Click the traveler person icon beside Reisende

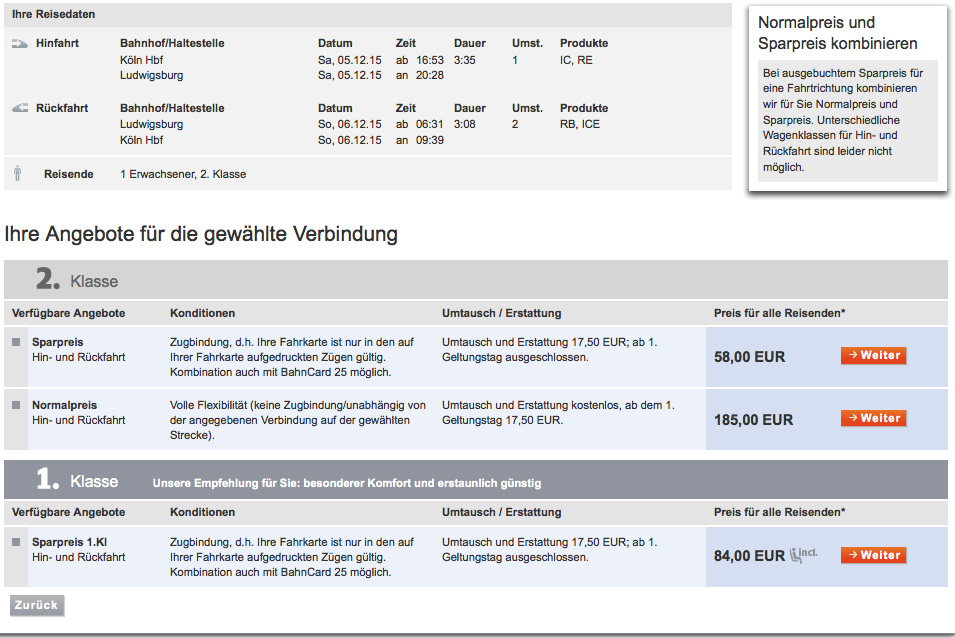tap(18, 174)
